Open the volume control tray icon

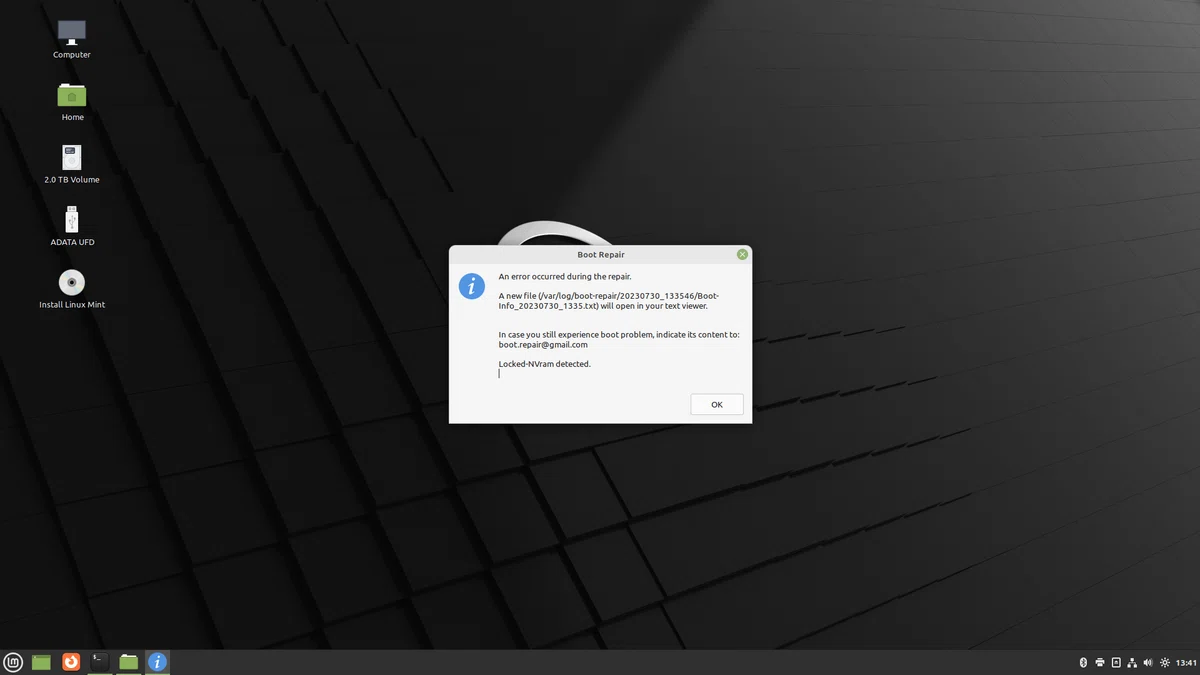(1148, 663)
